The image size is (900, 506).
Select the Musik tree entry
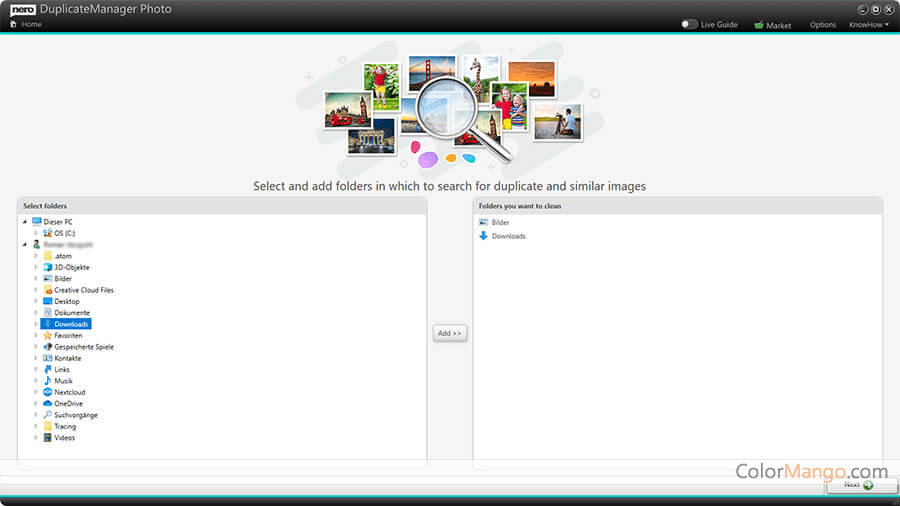63,381
